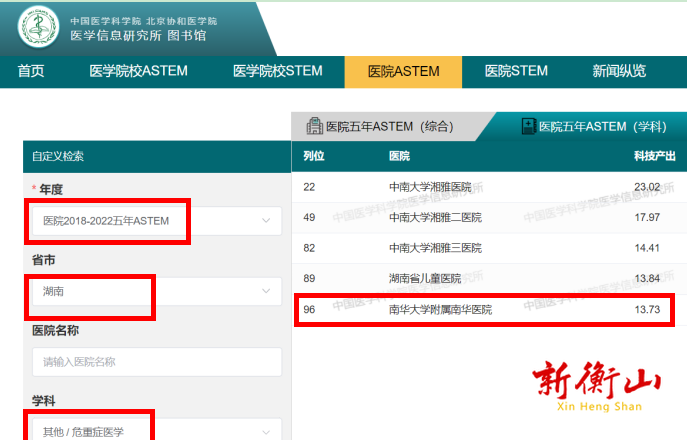Select the 医院ASTEM navigation tab
The image size is (687, 440).
403,71
